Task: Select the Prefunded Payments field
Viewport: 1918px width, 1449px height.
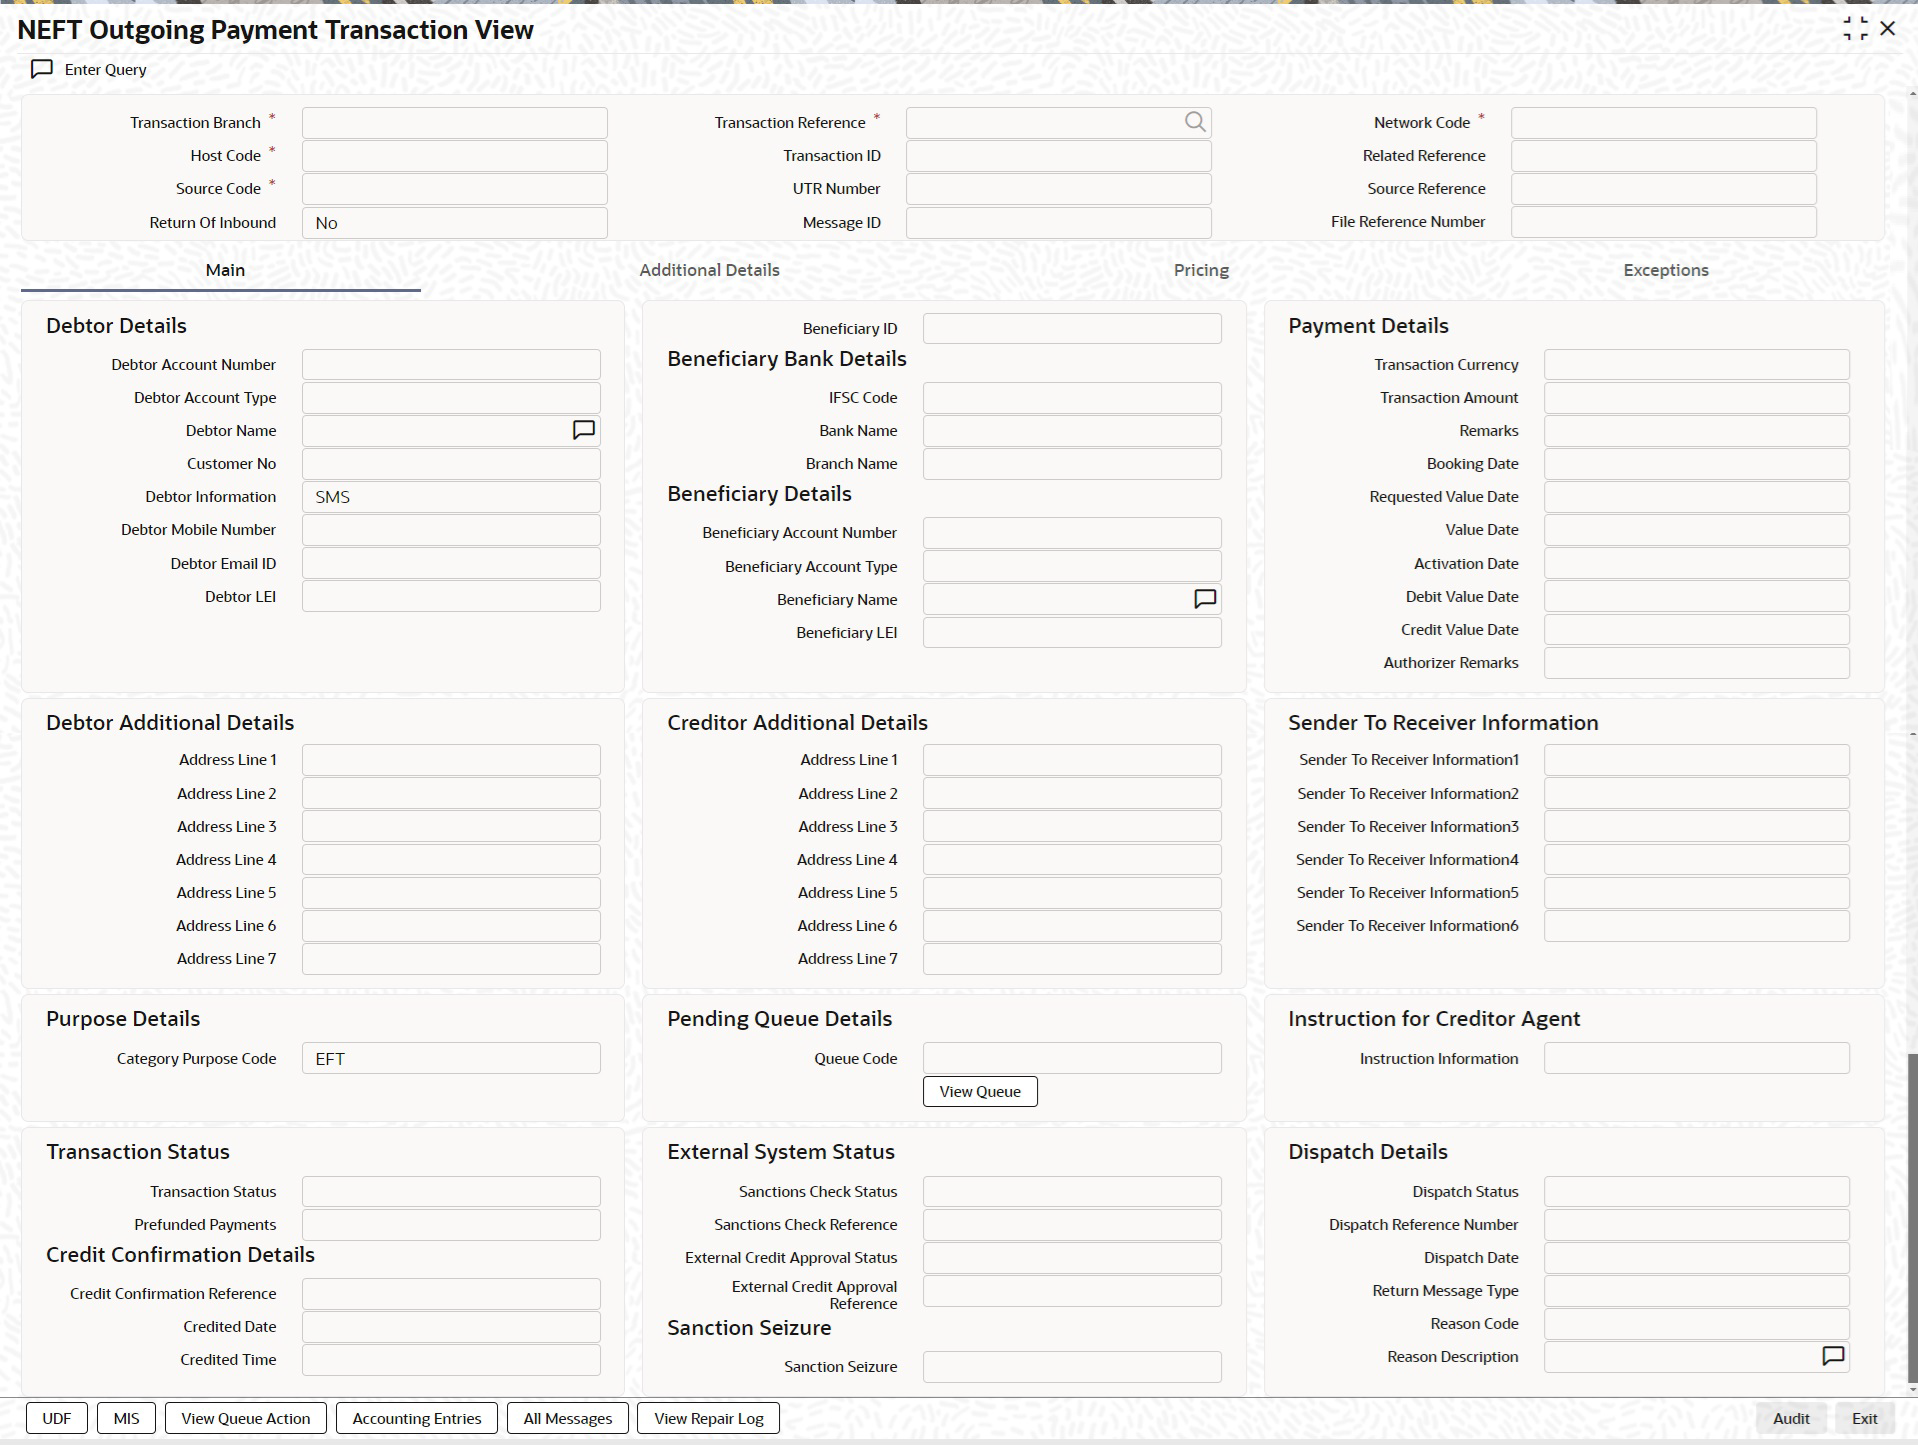Action: click(x=451, y=1224)
